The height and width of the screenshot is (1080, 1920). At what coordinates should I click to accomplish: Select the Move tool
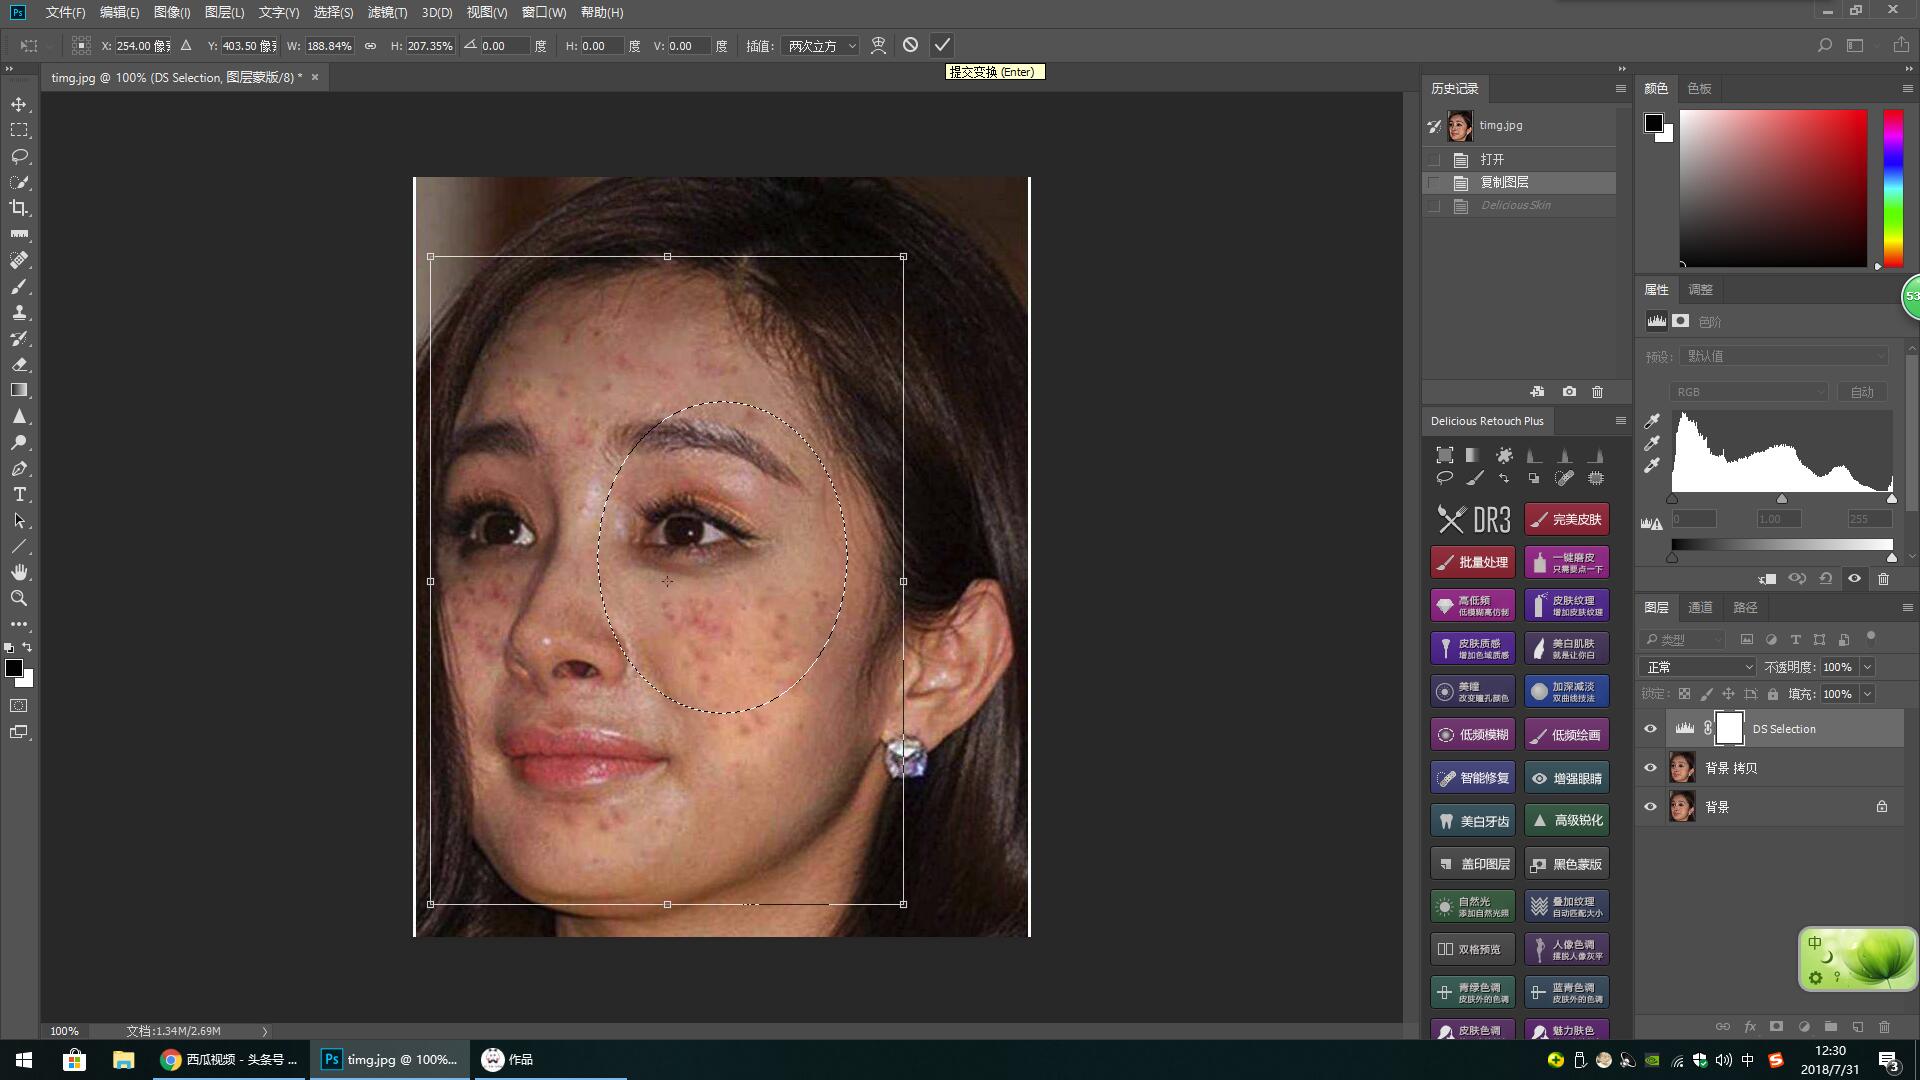[x=19, y=104]
